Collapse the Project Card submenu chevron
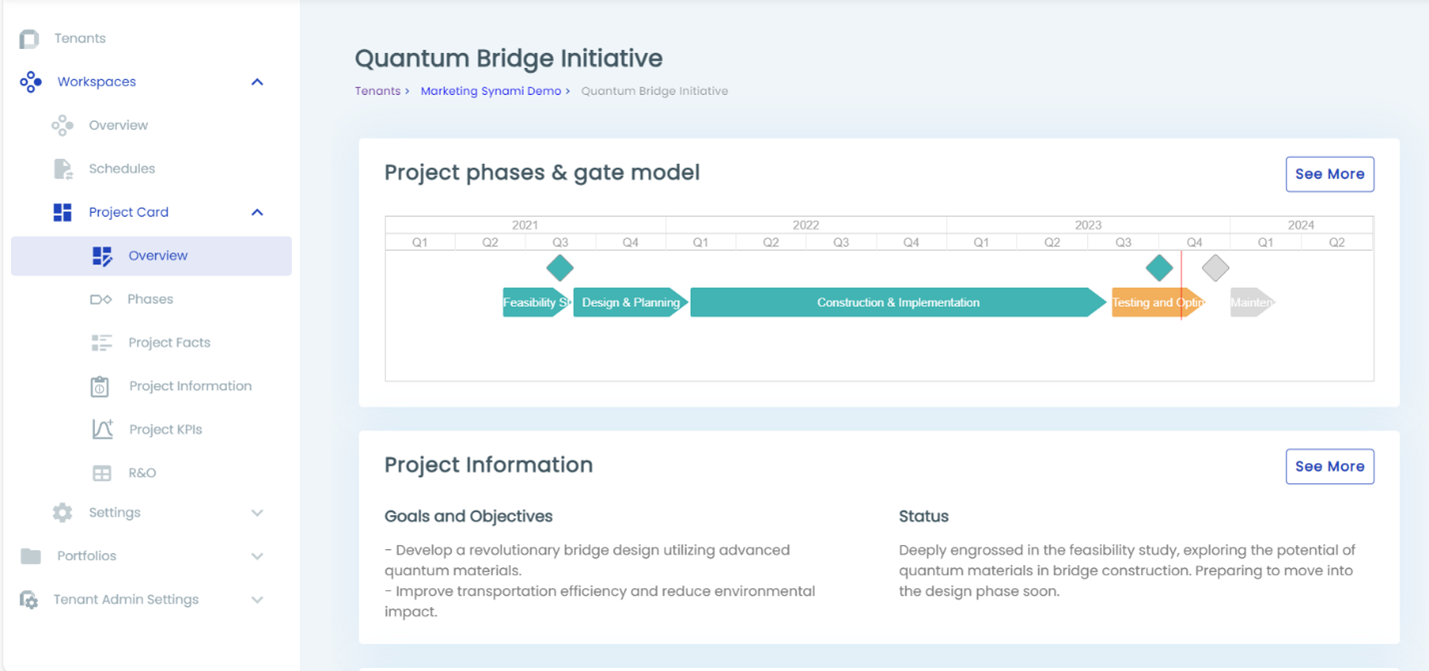Screen dimensions: 1429x671 click(257, 212)
